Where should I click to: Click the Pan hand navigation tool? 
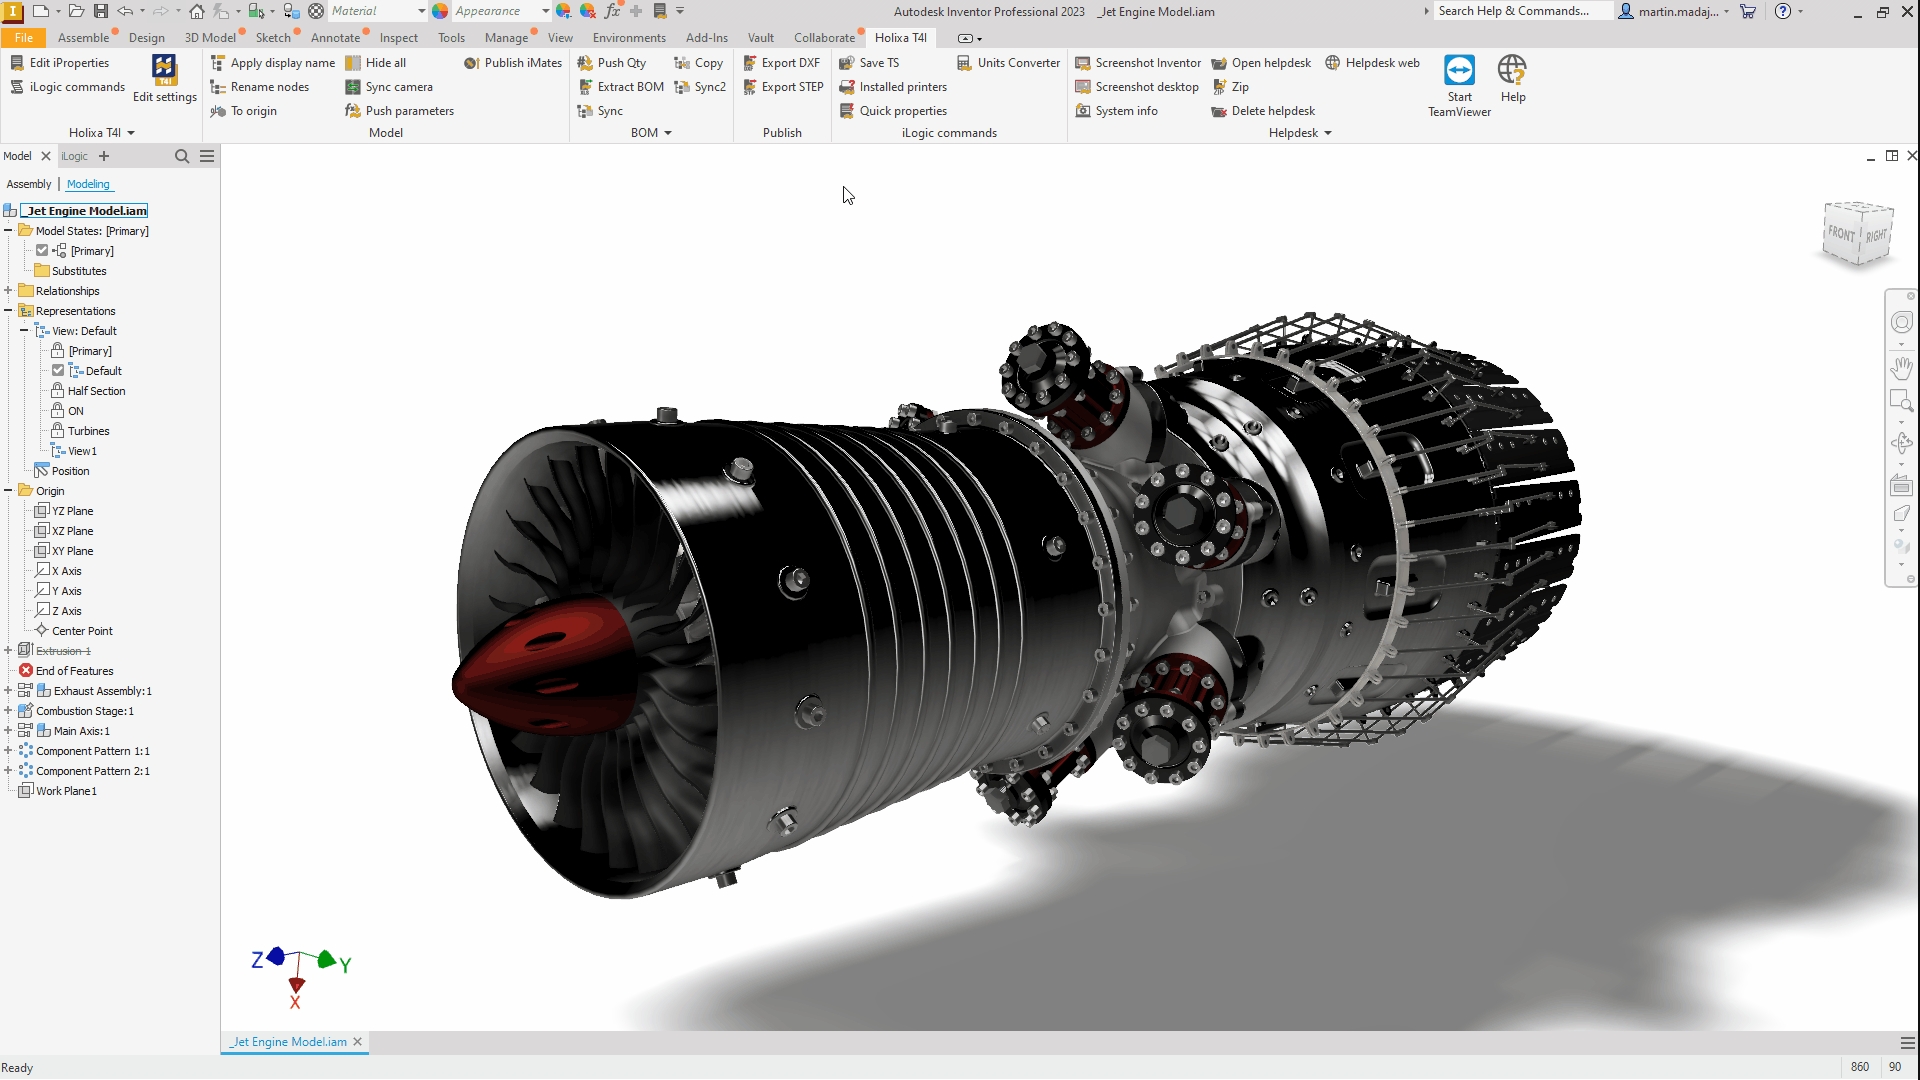coord(1901,368)
